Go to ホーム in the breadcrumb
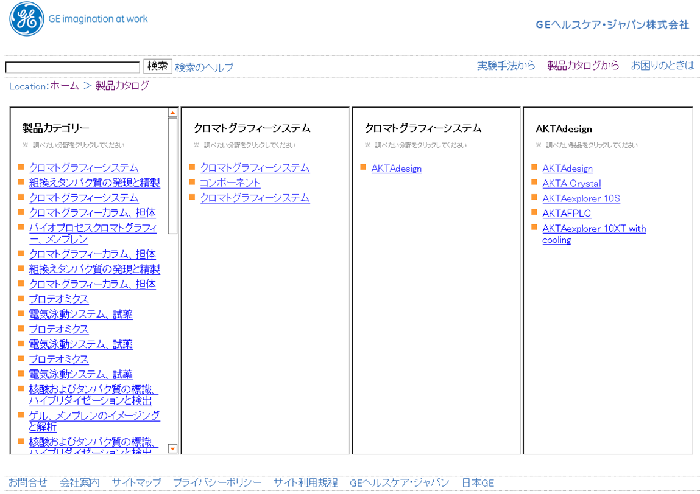This screenshot has width=700, height=494. click(x=65, y=86)
